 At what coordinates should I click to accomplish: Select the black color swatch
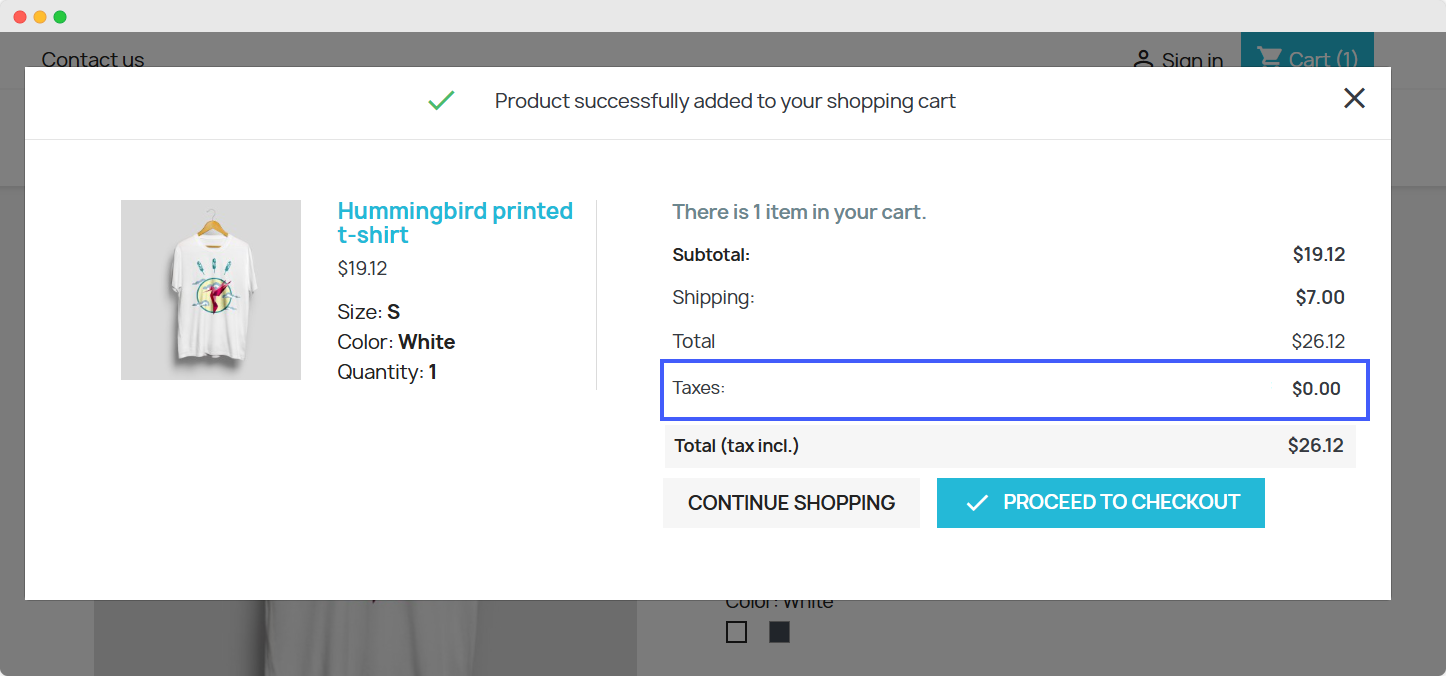(x=779, y=632)
